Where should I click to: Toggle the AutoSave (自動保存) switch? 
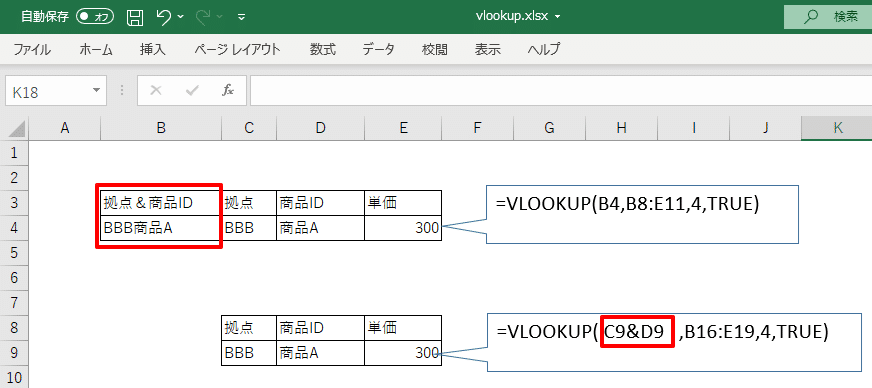coord(95,17)
